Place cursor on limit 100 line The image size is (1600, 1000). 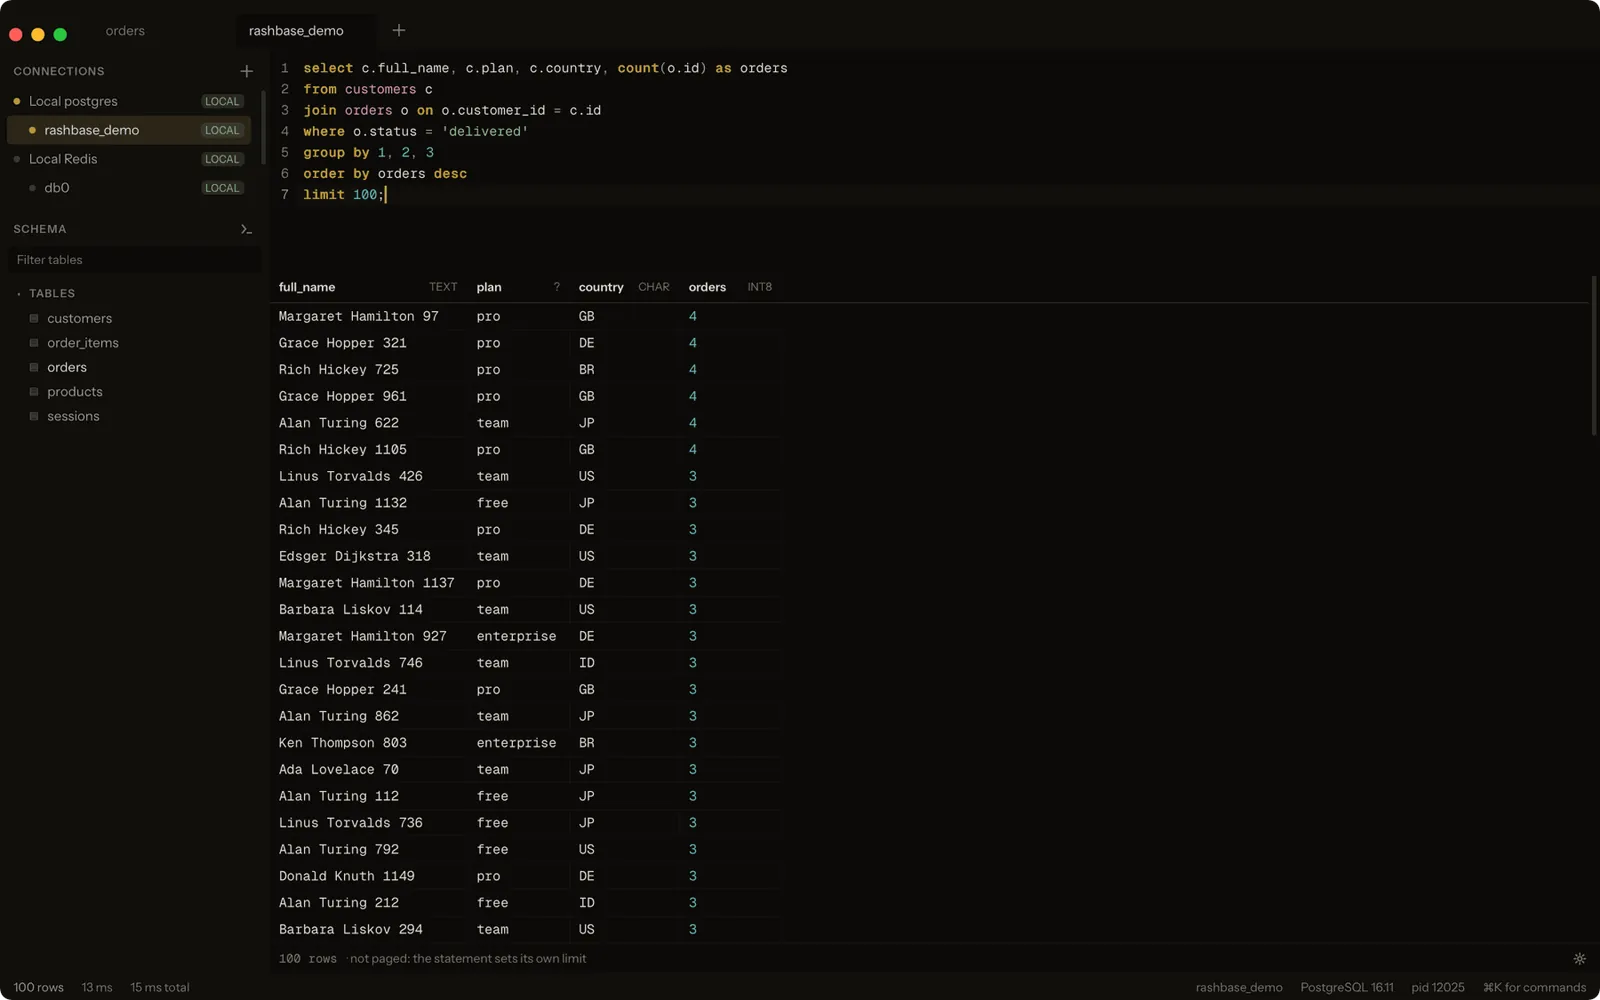coord(344,195)
